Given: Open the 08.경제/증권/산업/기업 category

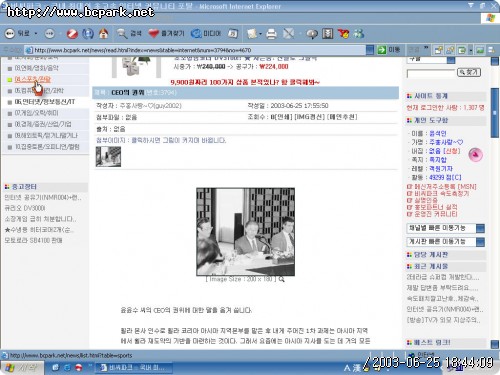Looking at the screenshot, I should 43,124.
